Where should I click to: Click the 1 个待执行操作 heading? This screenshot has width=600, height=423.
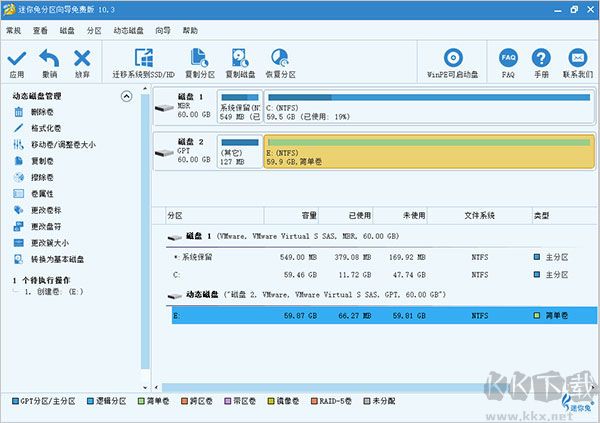(41, 281)
